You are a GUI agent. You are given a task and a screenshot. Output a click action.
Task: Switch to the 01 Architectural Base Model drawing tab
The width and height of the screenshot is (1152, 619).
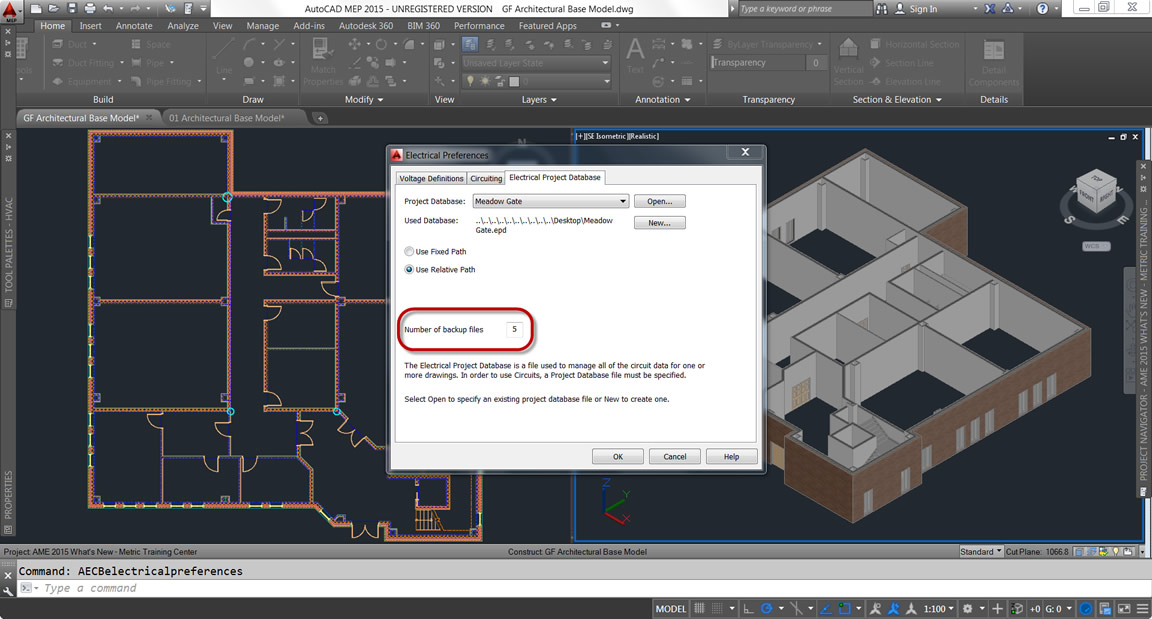(x=227, y=117)
